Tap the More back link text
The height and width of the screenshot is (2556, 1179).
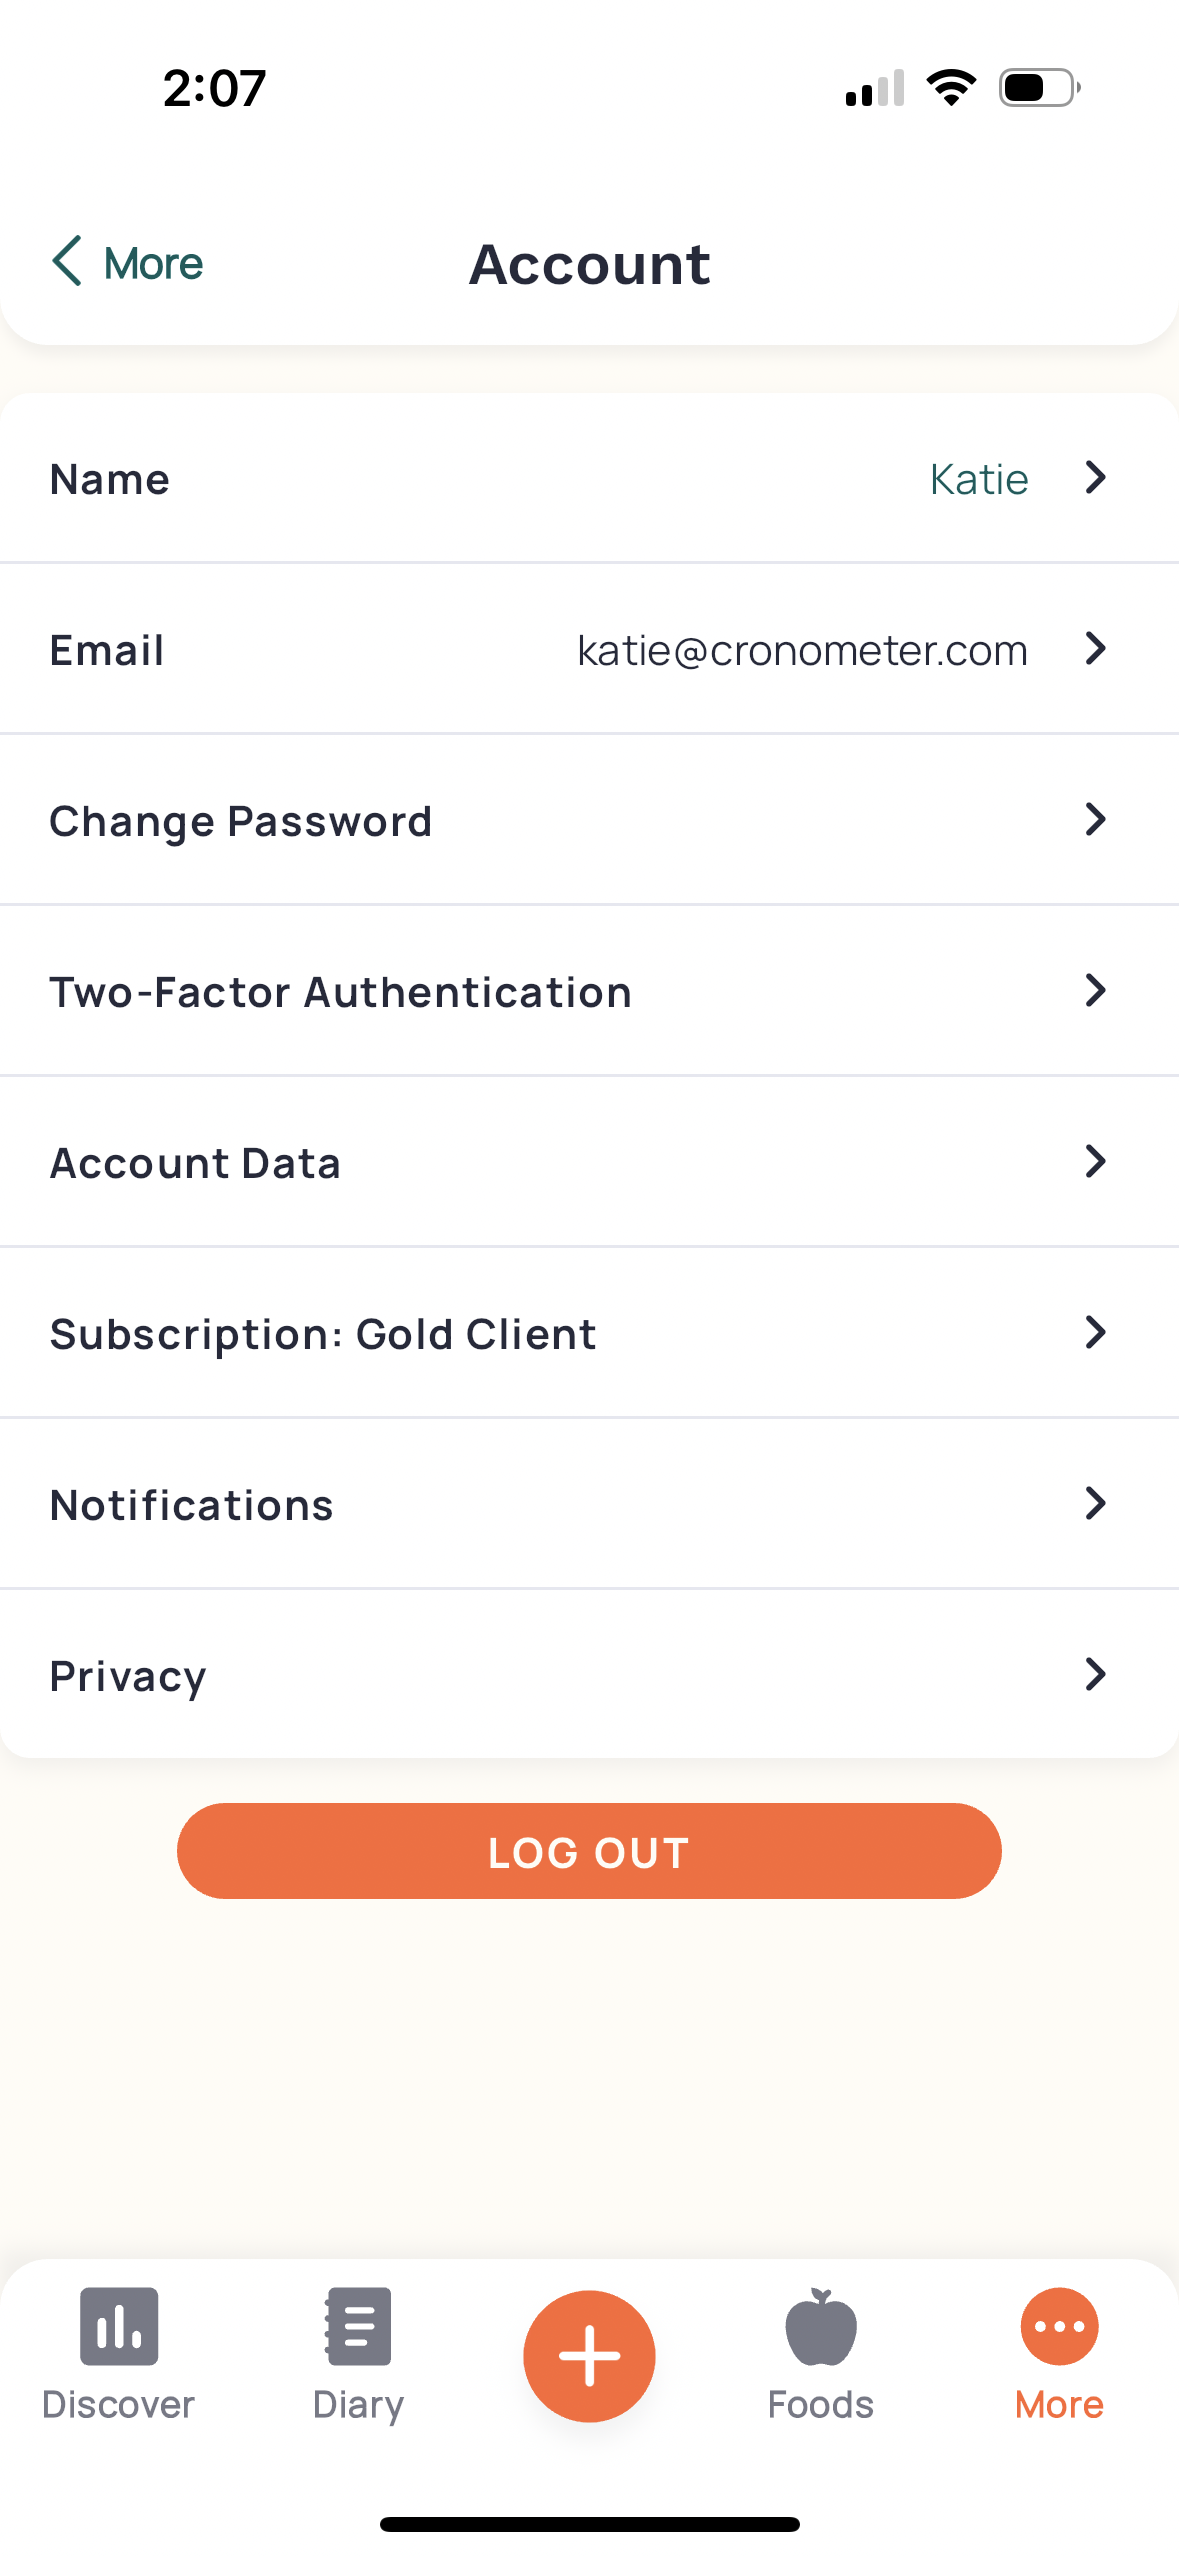pos(153,264)
